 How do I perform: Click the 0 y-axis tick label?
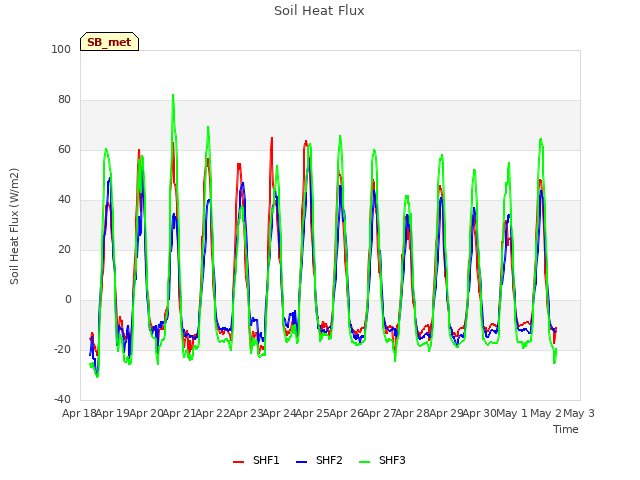point(68,300)
